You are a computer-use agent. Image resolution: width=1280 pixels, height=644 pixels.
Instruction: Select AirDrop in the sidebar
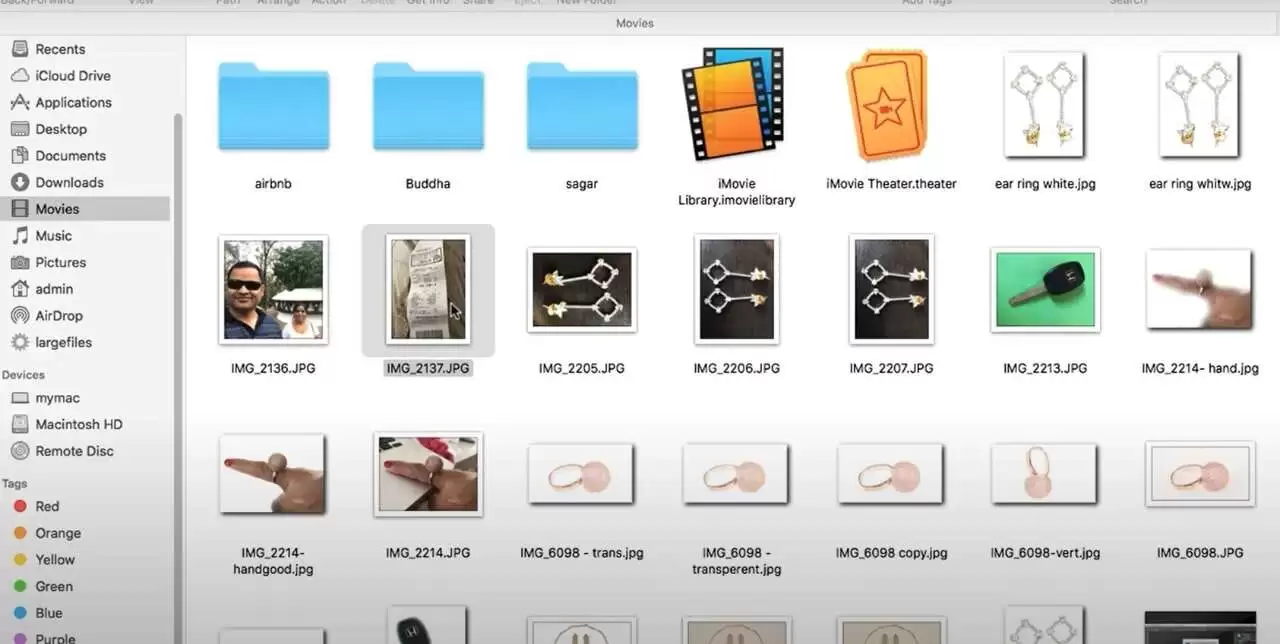[59, 315]
